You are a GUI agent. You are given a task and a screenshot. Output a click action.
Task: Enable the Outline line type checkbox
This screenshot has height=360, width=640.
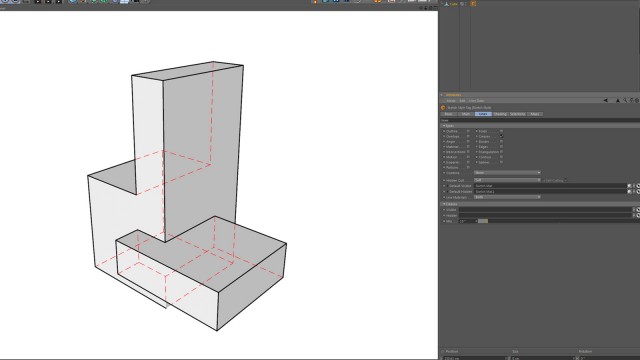tap(468, 131)
